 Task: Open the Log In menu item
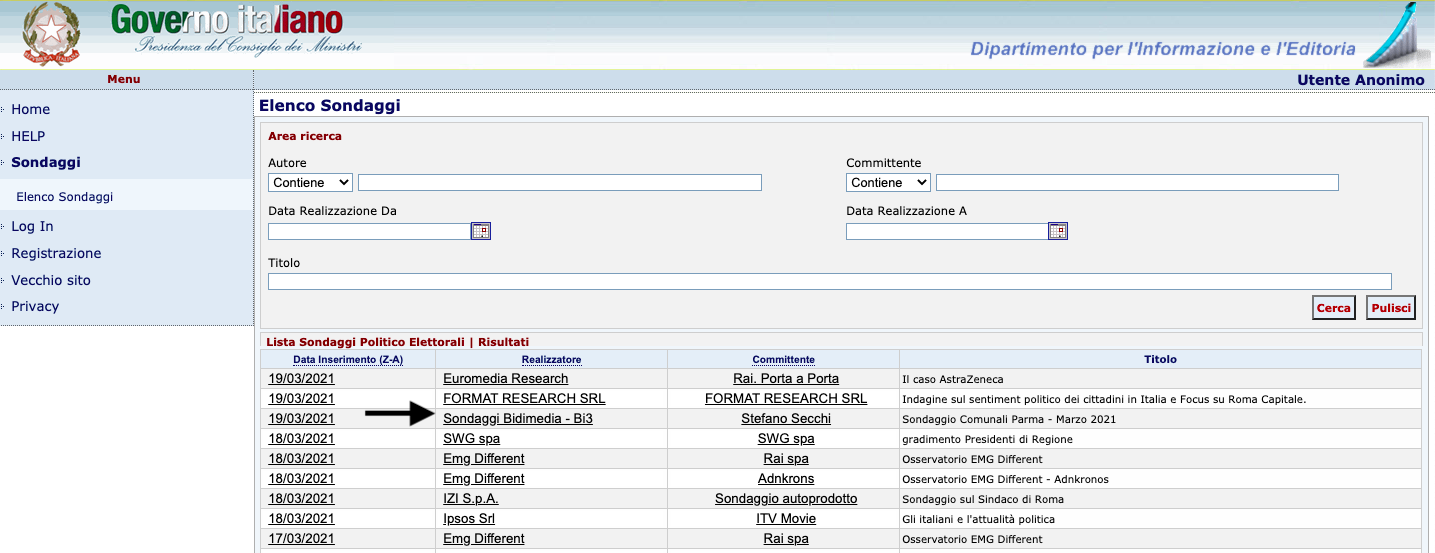(x=33, y=227)
